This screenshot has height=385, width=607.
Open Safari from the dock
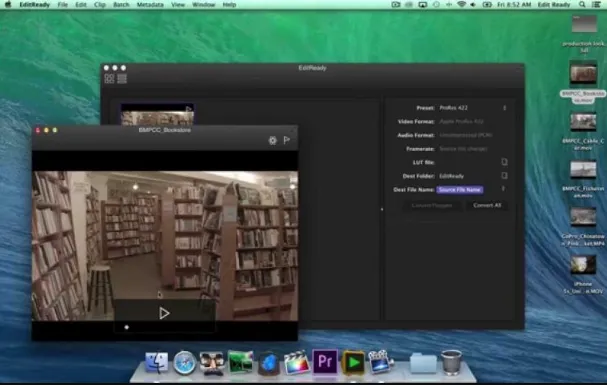click(184, 363)
